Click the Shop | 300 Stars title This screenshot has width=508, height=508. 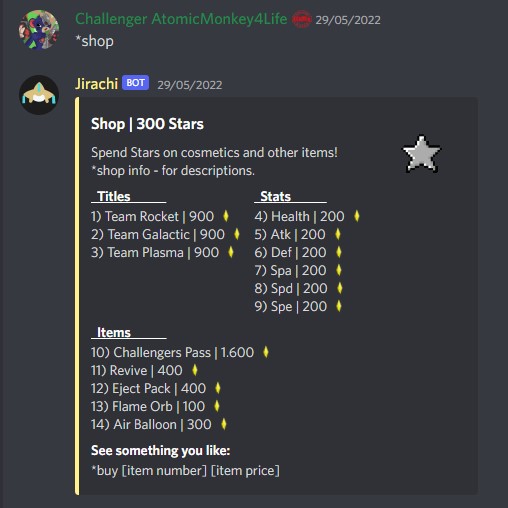[x=147, y=124]
